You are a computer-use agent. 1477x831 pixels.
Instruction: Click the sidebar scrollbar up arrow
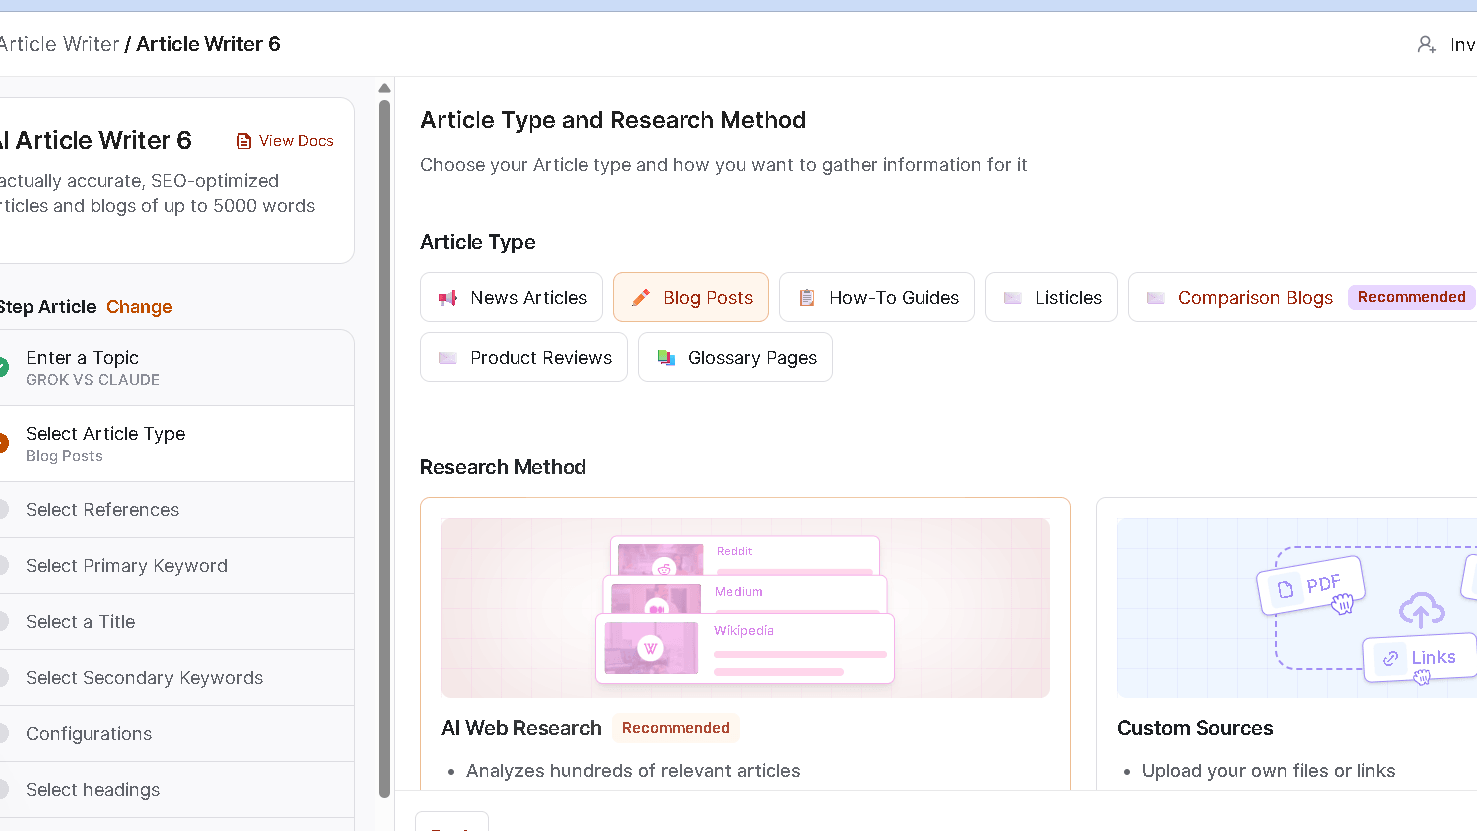coord(384,88)
